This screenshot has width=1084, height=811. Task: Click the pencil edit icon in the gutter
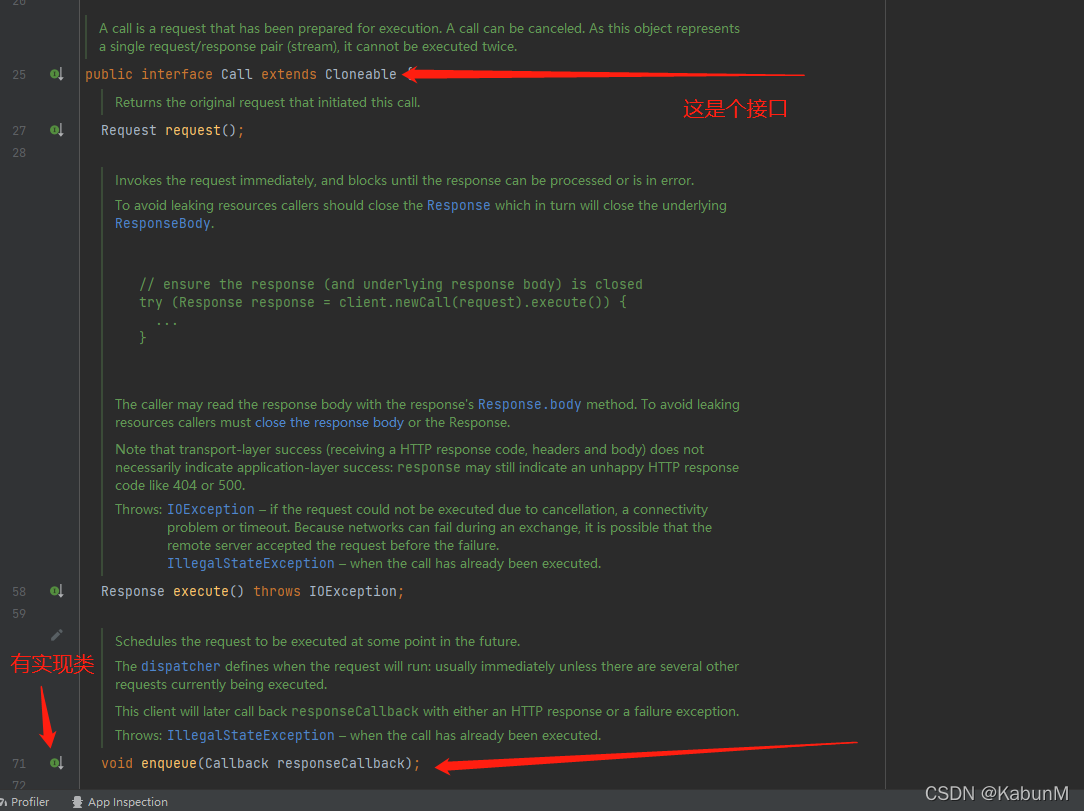tap(57, 634)
